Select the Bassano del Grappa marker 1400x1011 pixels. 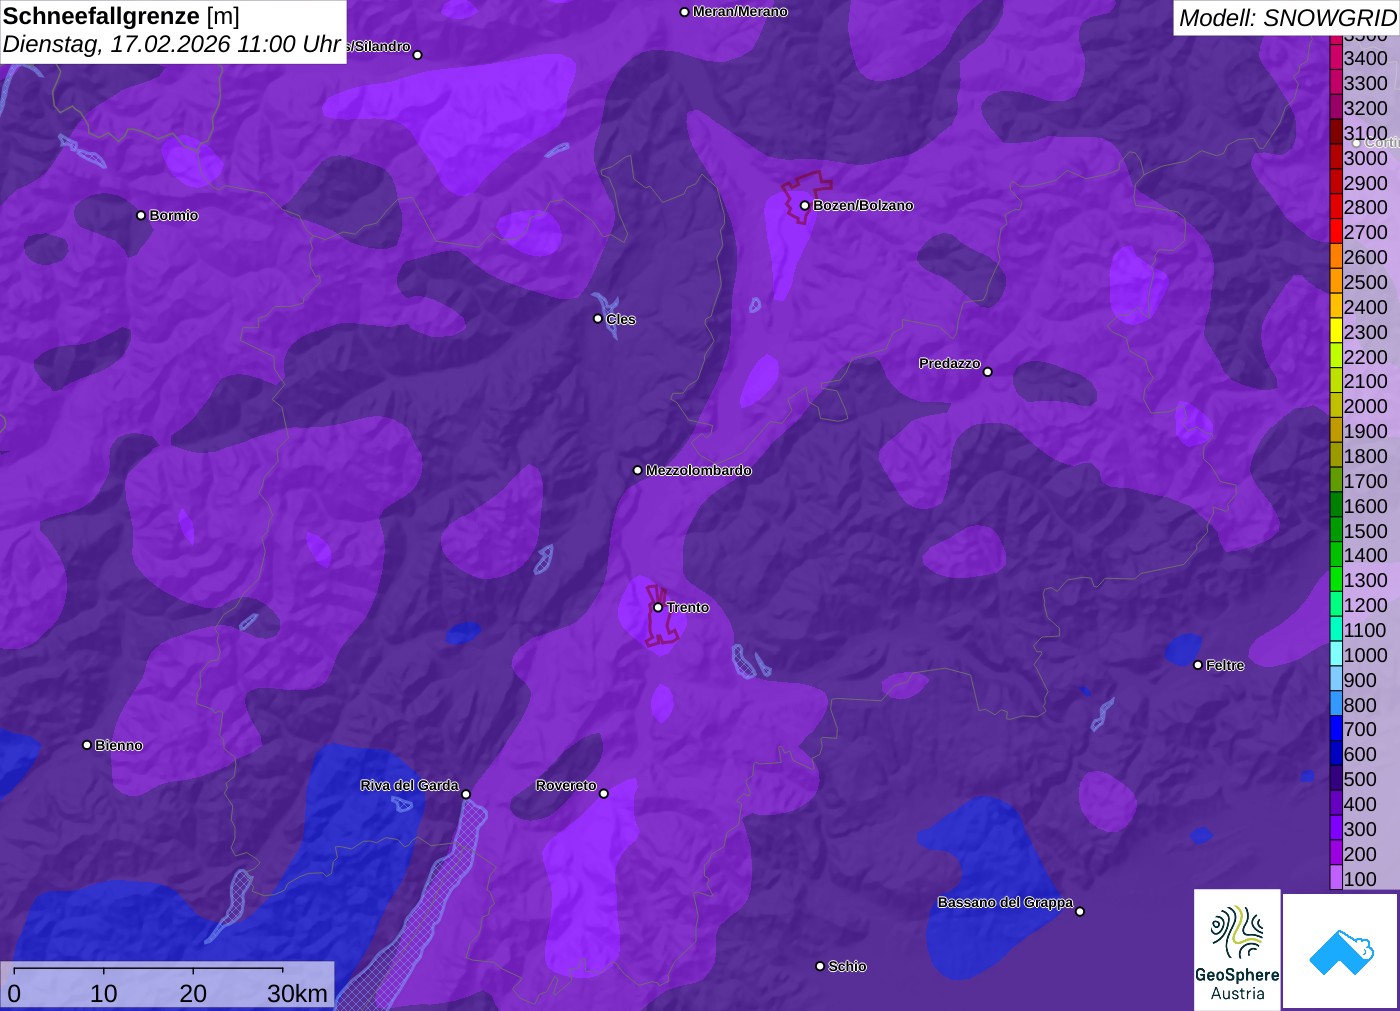1080,911
